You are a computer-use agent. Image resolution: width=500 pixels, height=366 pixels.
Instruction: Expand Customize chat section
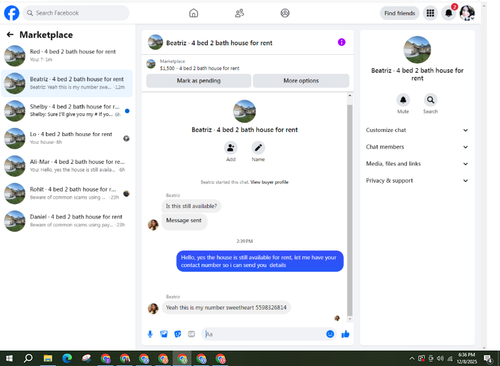417,130
